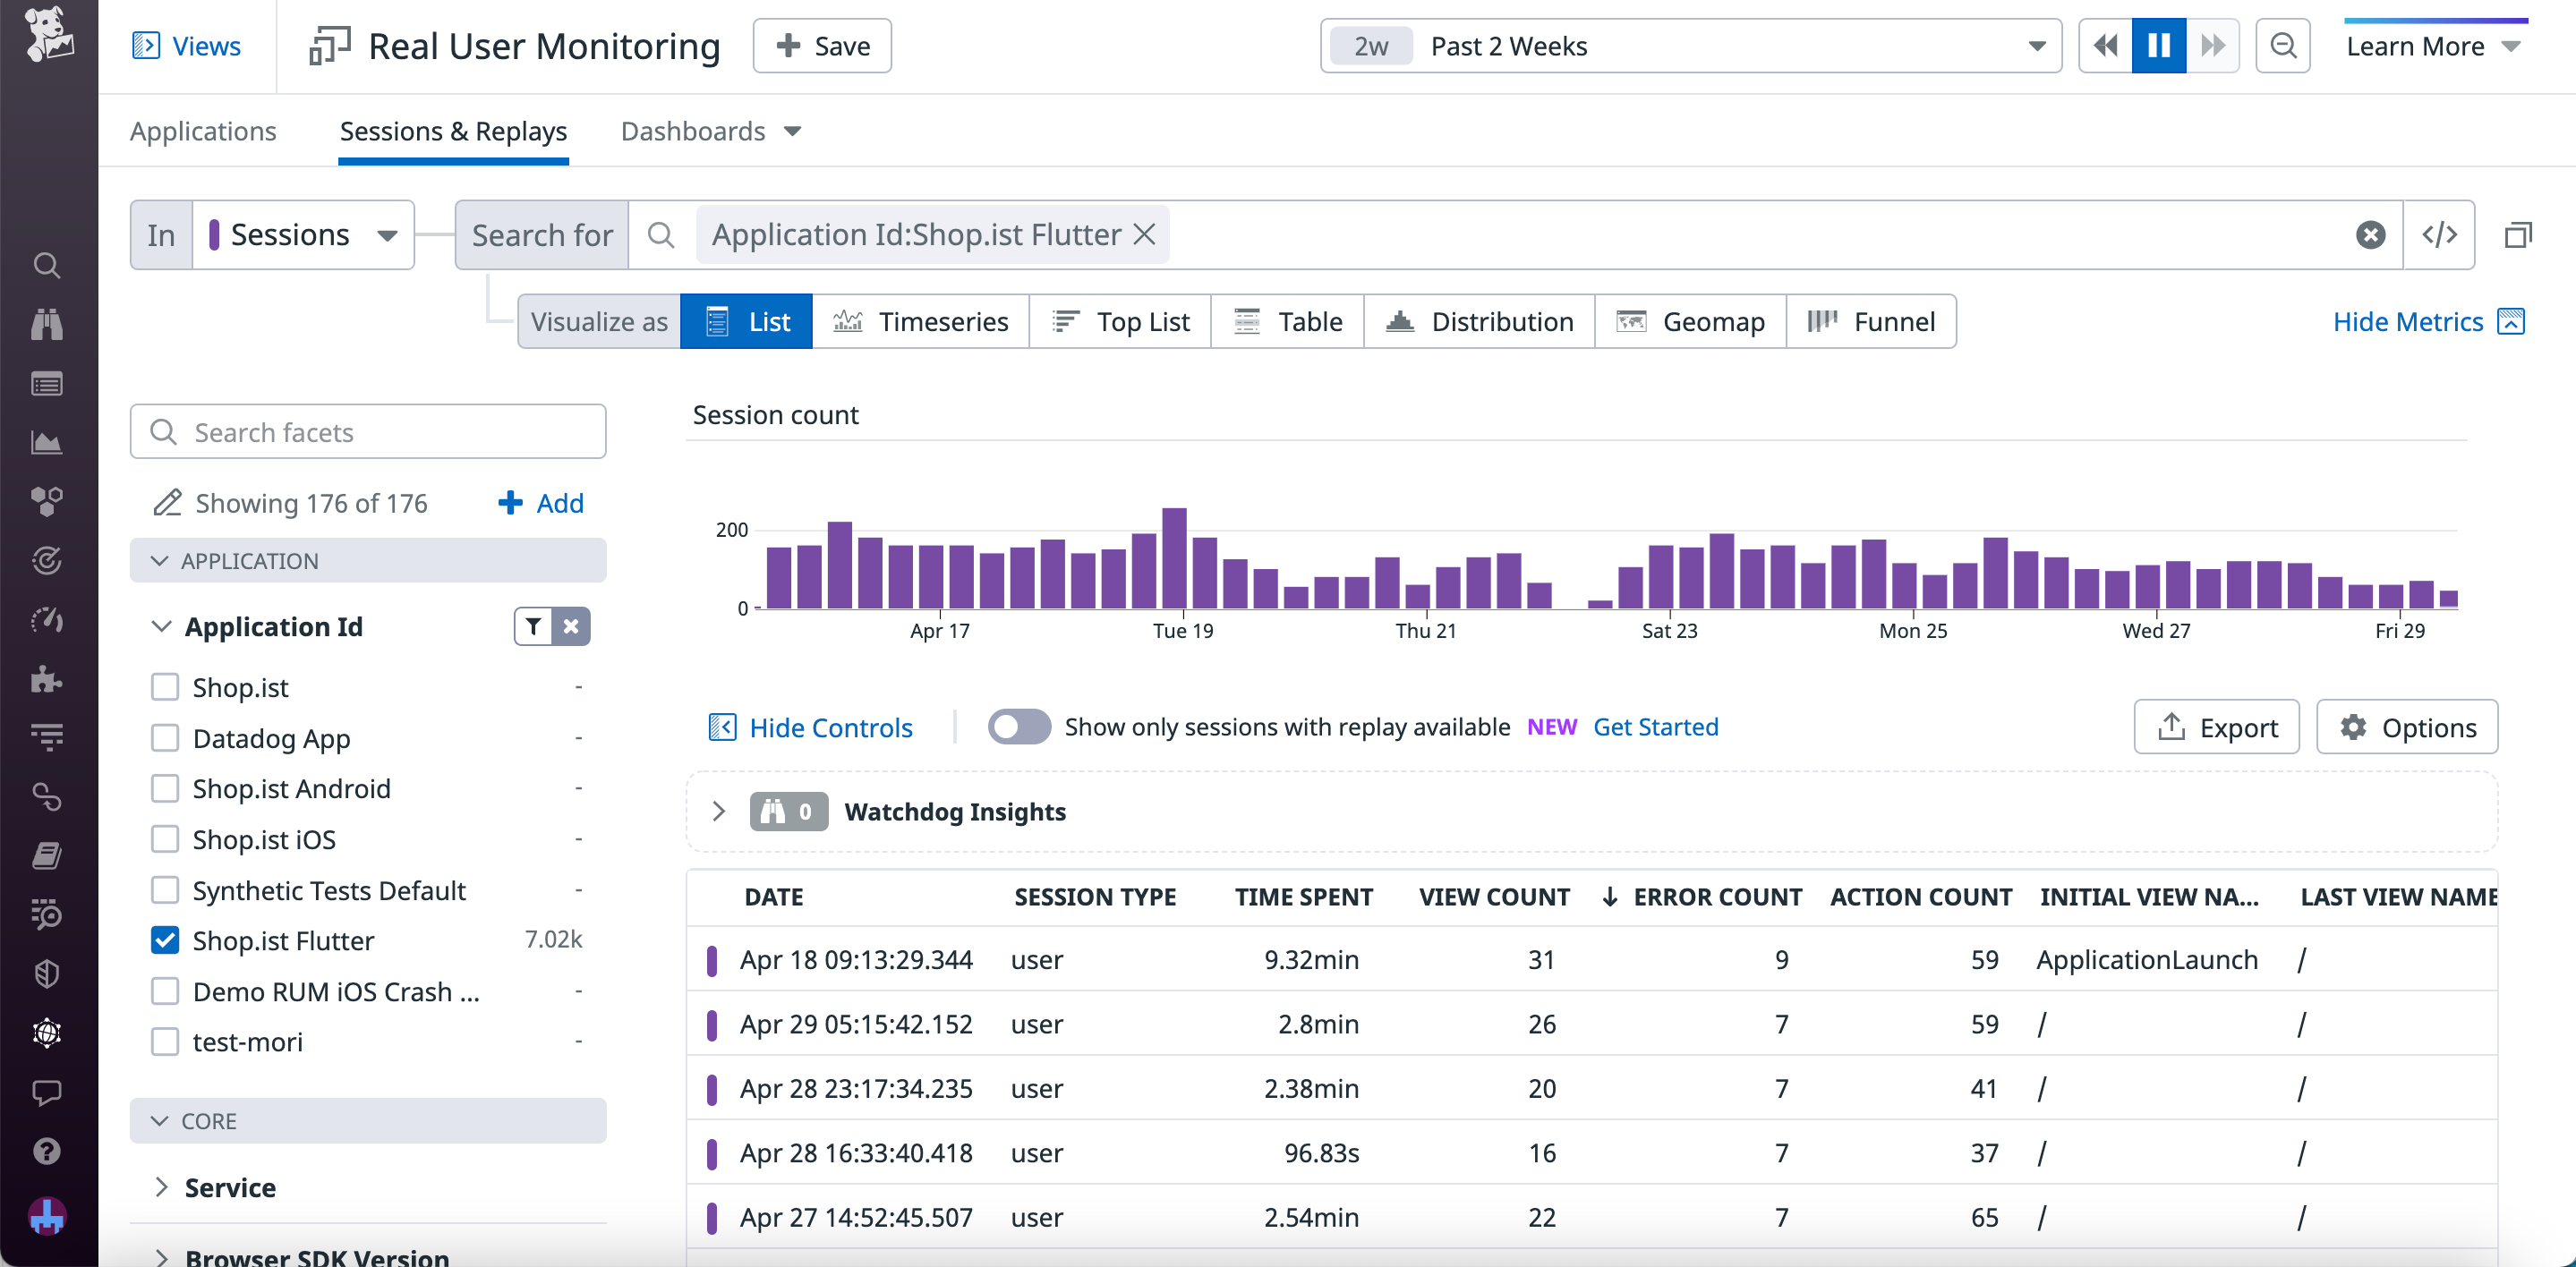2576x1267 pixels.
Task: Click the zoom out time range icon
Action: (2282, 46)
